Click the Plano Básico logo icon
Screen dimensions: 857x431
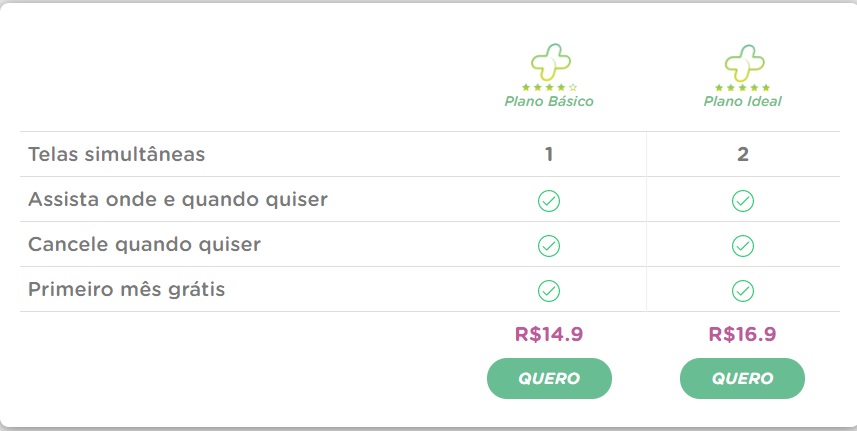pyautogui.click(x=549, y=63)
